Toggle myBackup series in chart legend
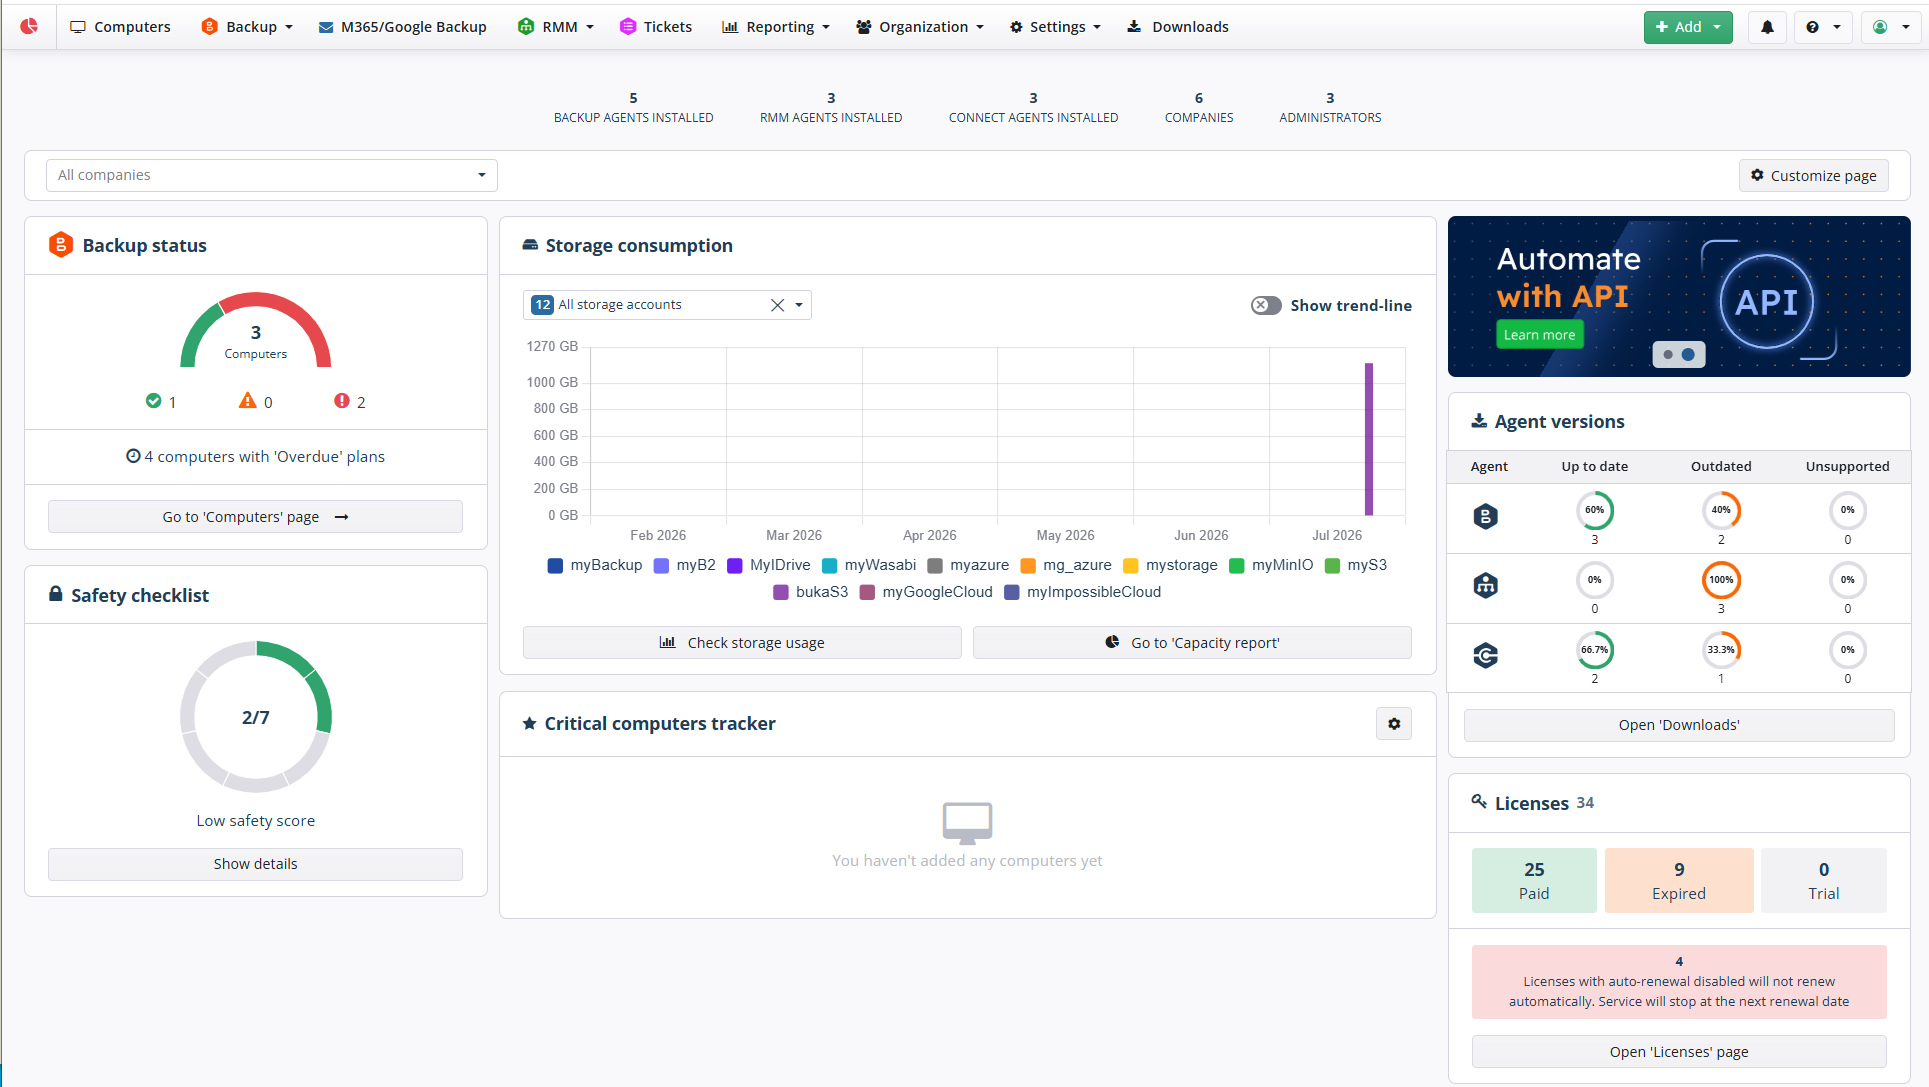 point(595,565)
